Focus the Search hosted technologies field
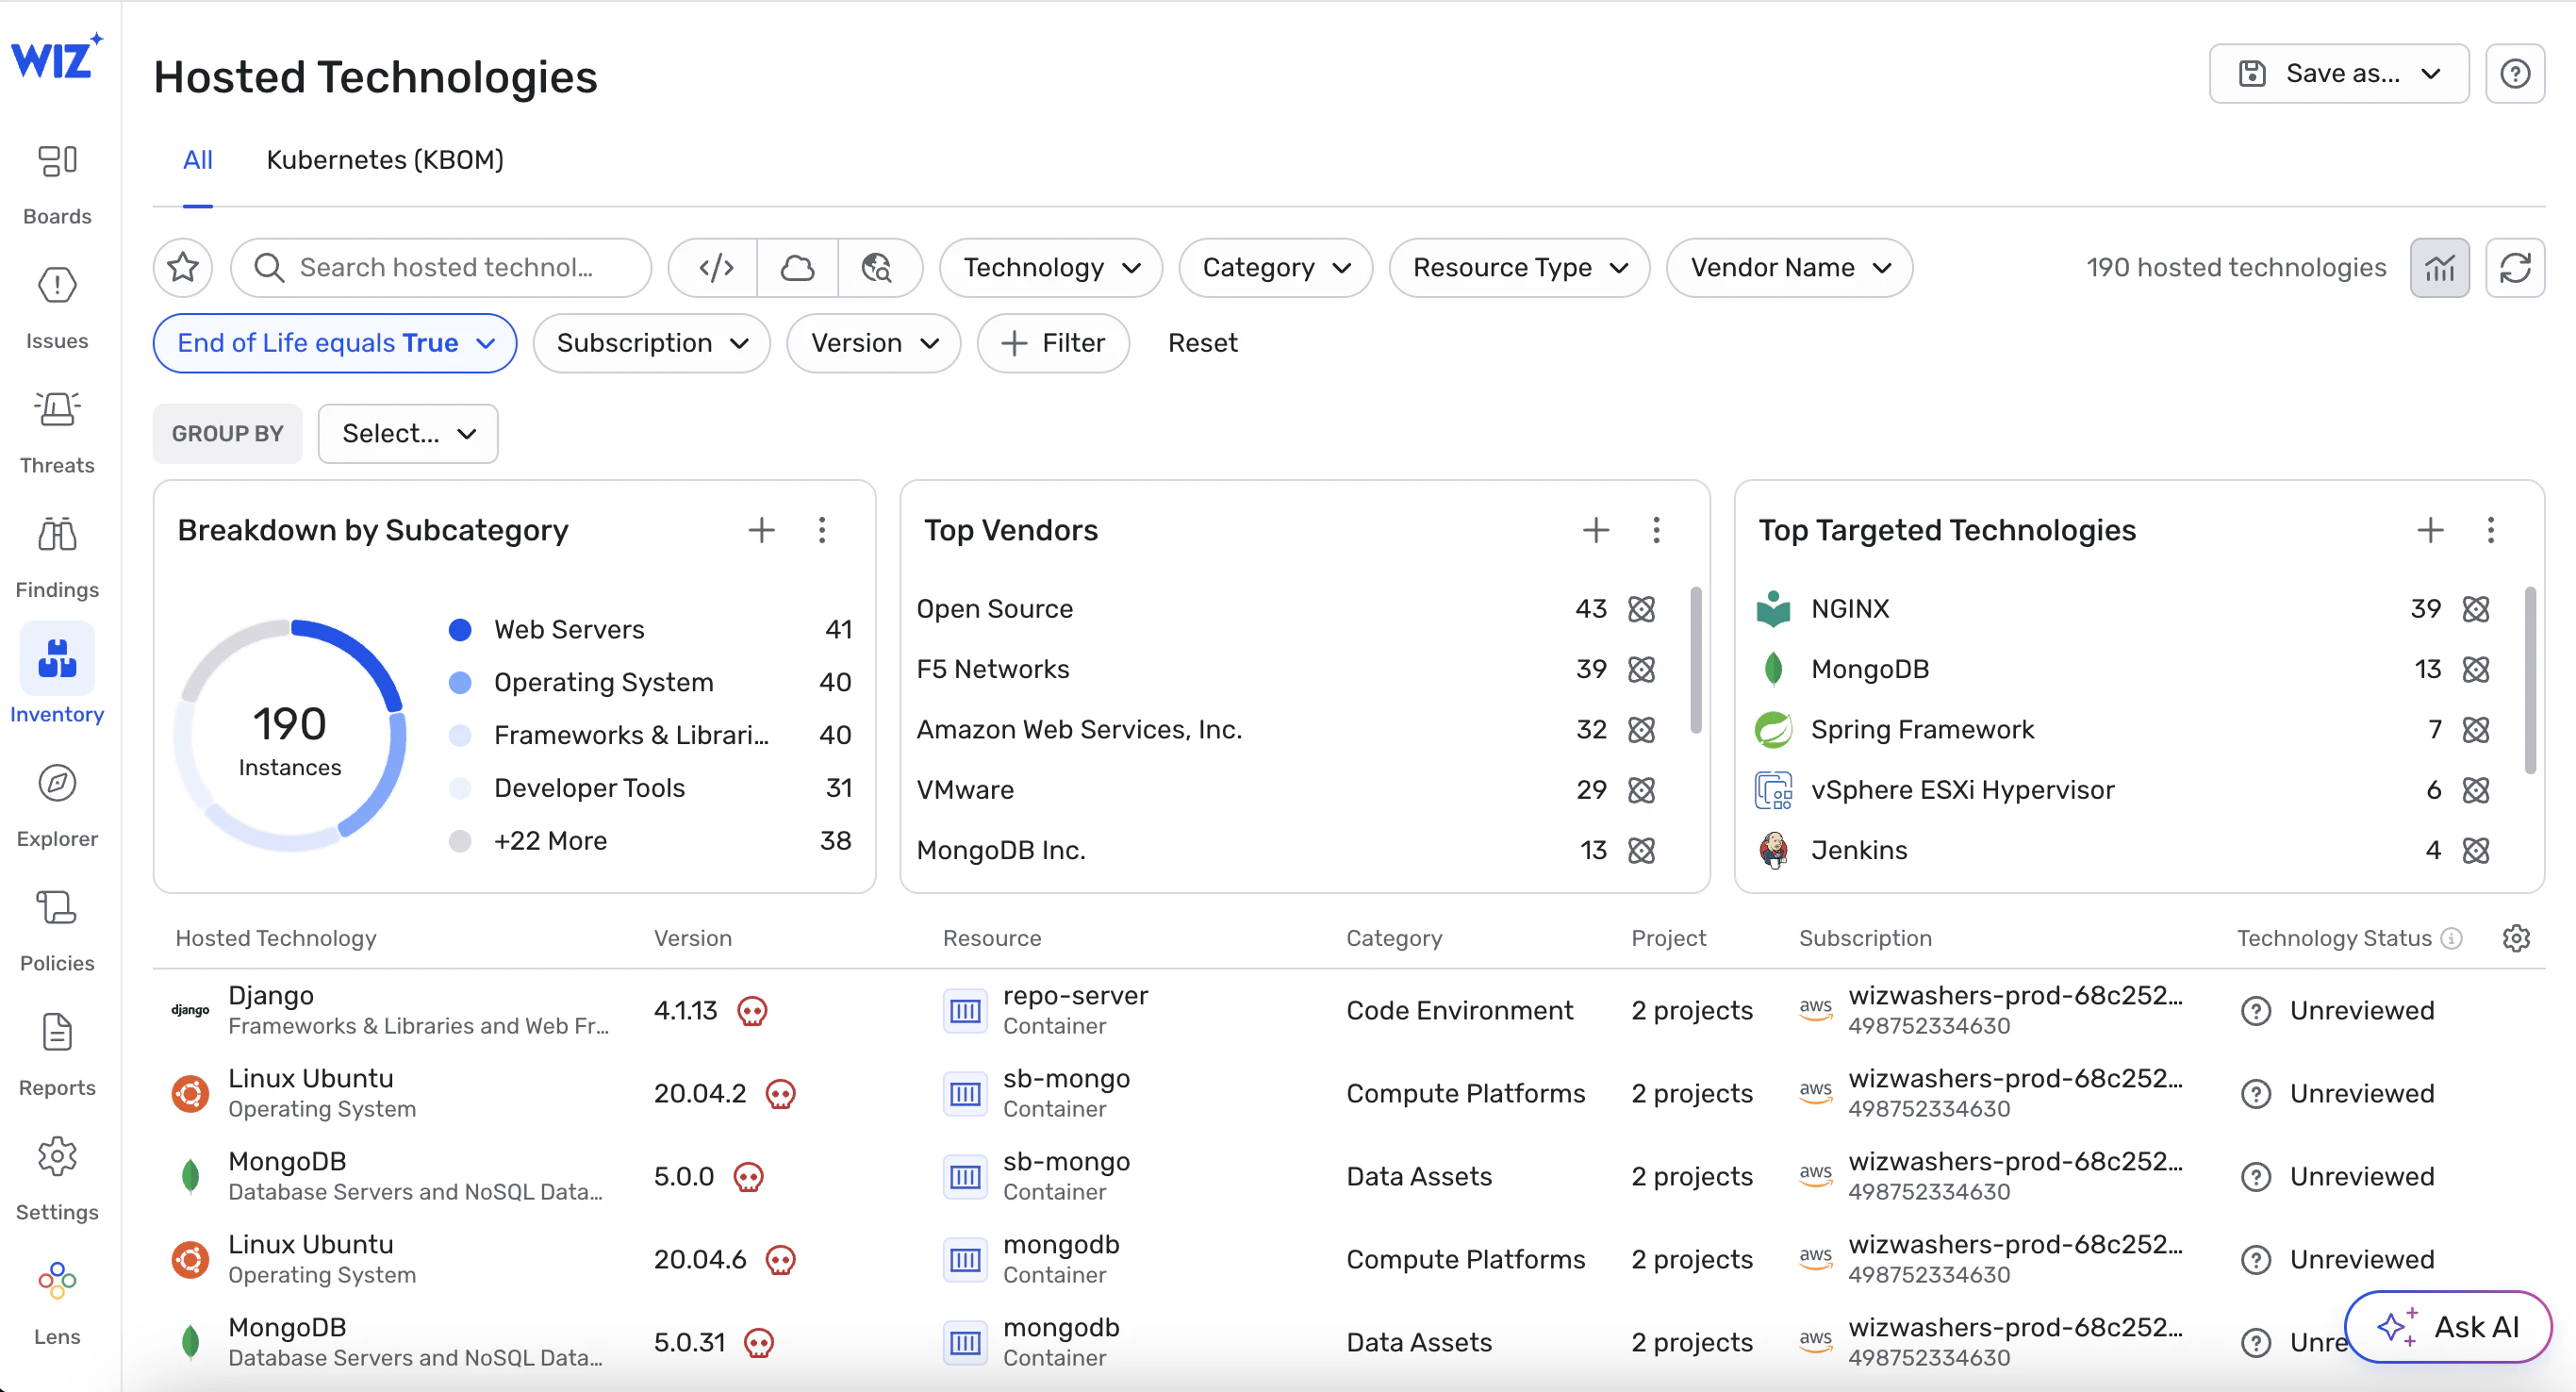 pos(445,268)
